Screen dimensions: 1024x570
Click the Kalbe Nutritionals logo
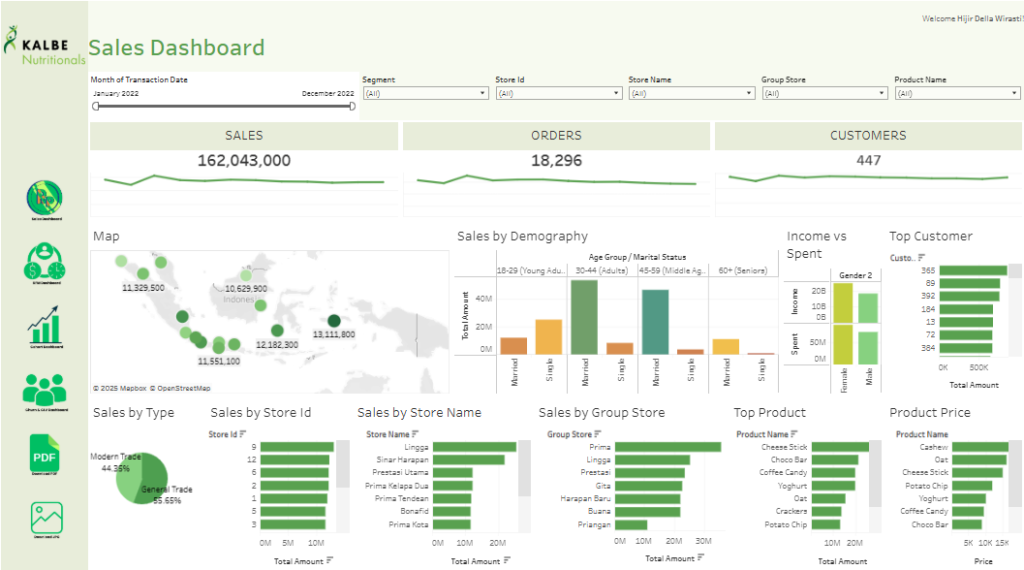[x=44, y=46]
